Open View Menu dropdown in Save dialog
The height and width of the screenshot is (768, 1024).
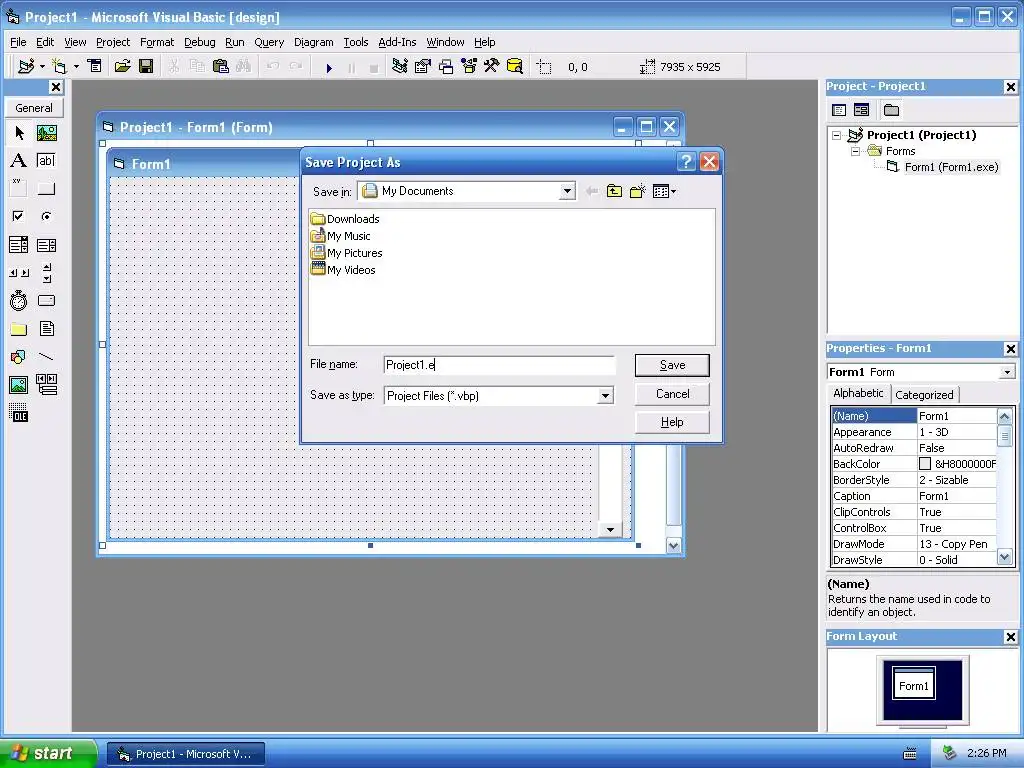click(x=664, y=191)
